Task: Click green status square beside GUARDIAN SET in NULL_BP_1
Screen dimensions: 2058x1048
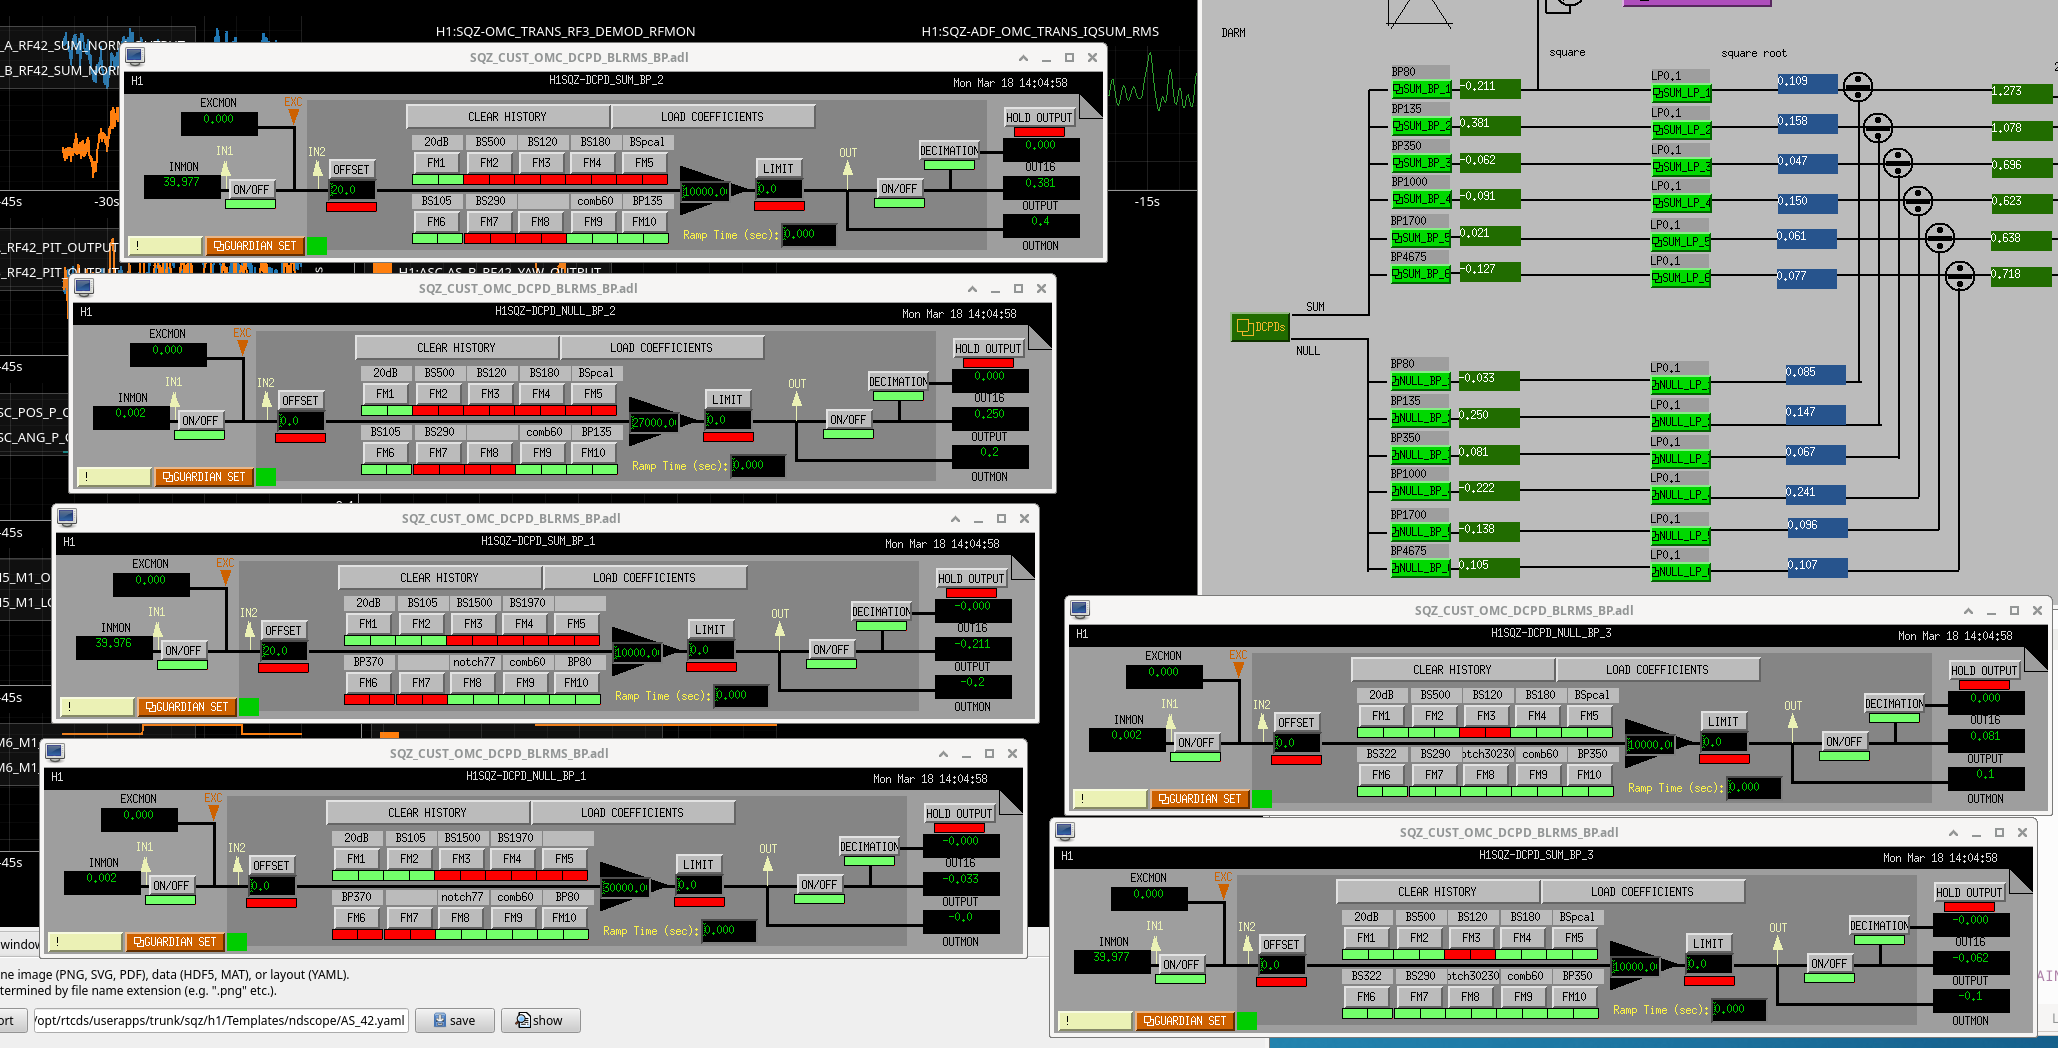Action: tap(237, 942)
